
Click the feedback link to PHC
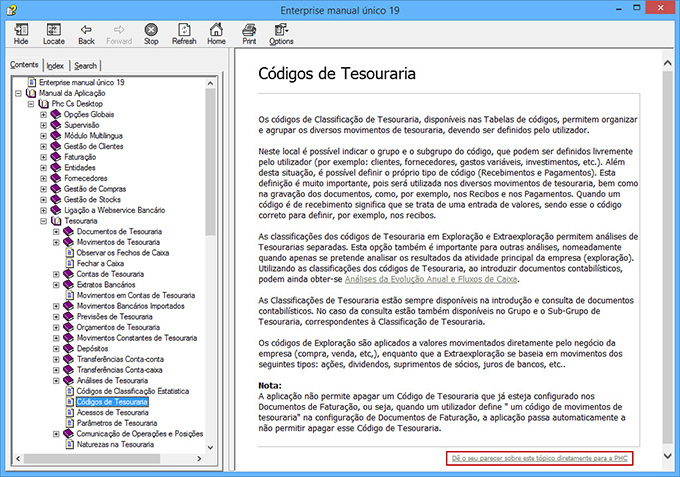(539, 458)
